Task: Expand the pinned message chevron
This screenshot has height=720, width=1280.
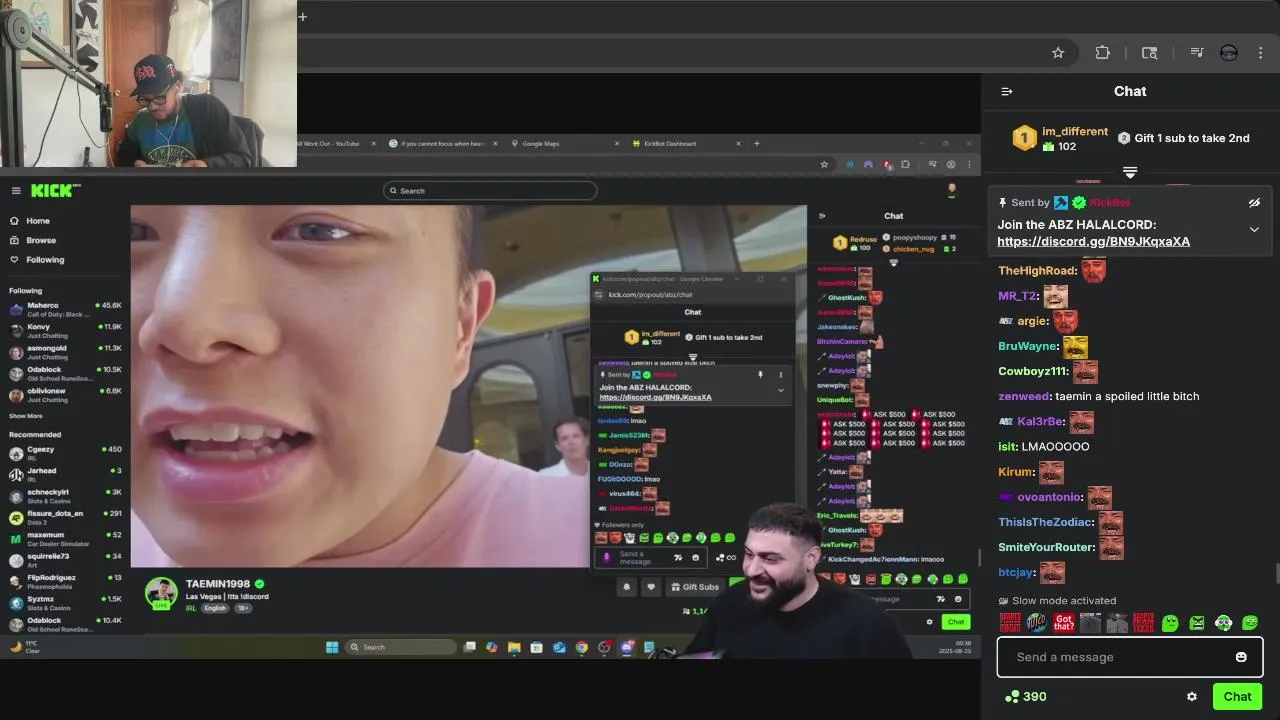Action: pyautogui.click(x=1254, y=229)
